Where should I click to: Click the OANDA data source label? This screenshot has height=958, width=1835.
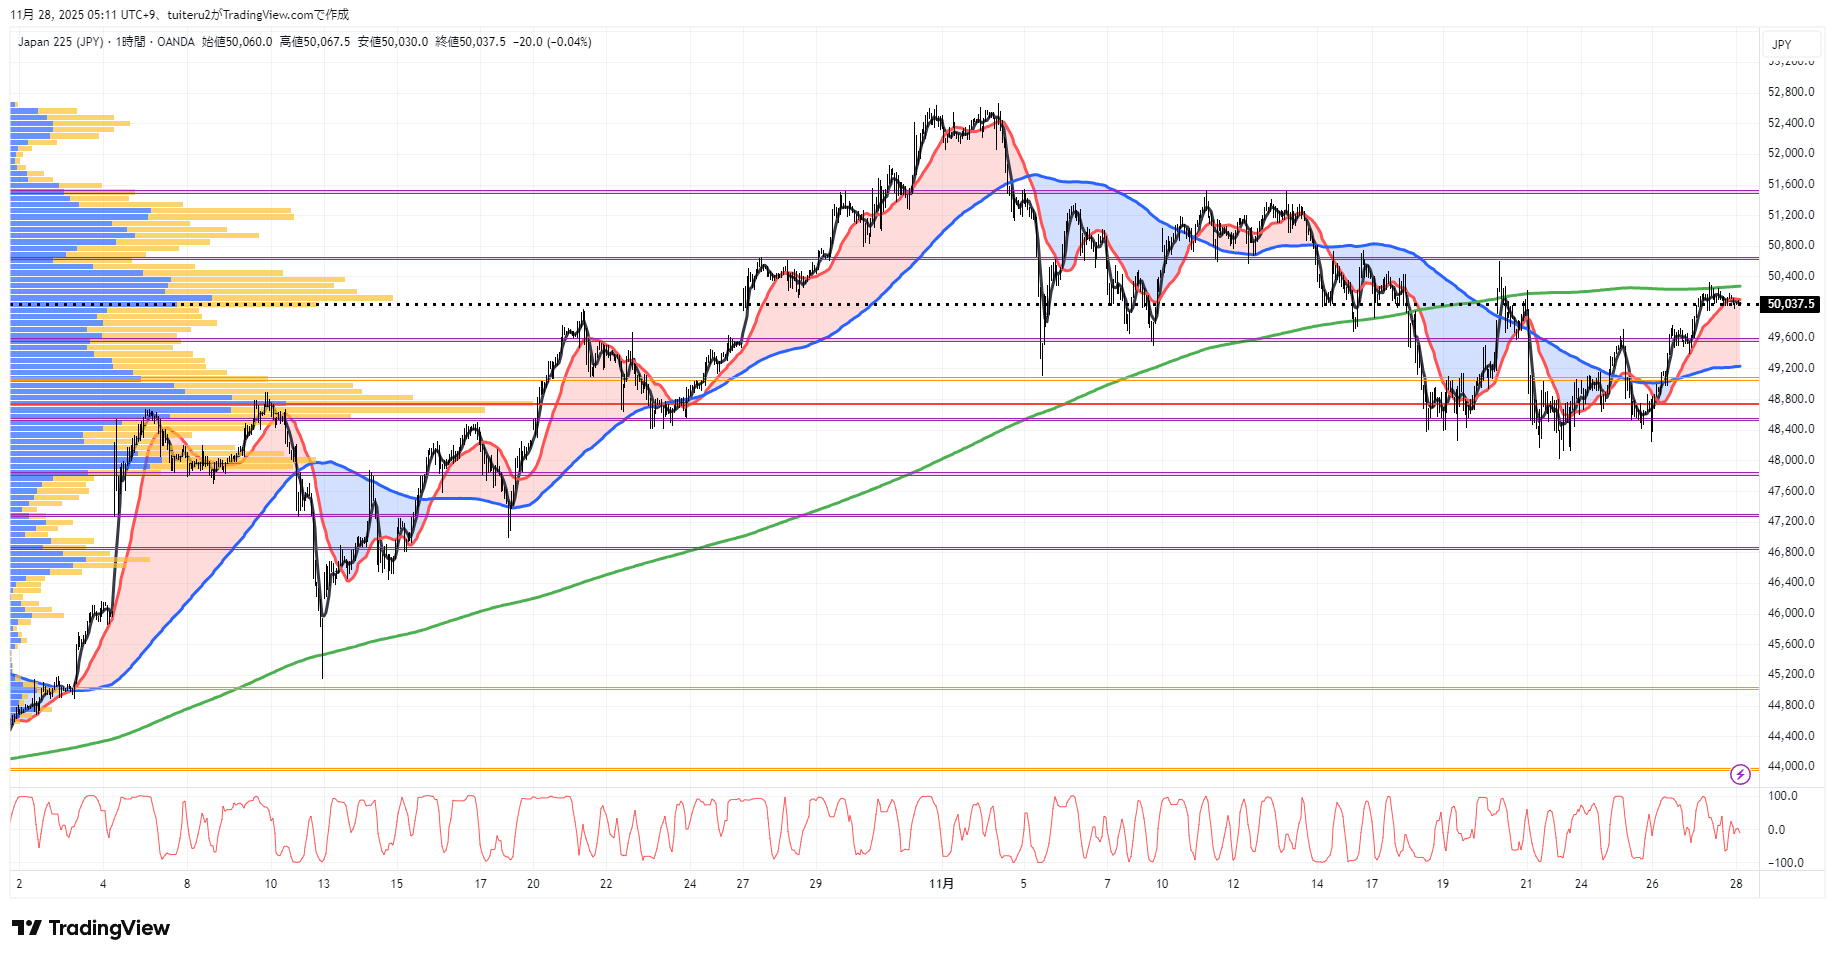point(176,42)
